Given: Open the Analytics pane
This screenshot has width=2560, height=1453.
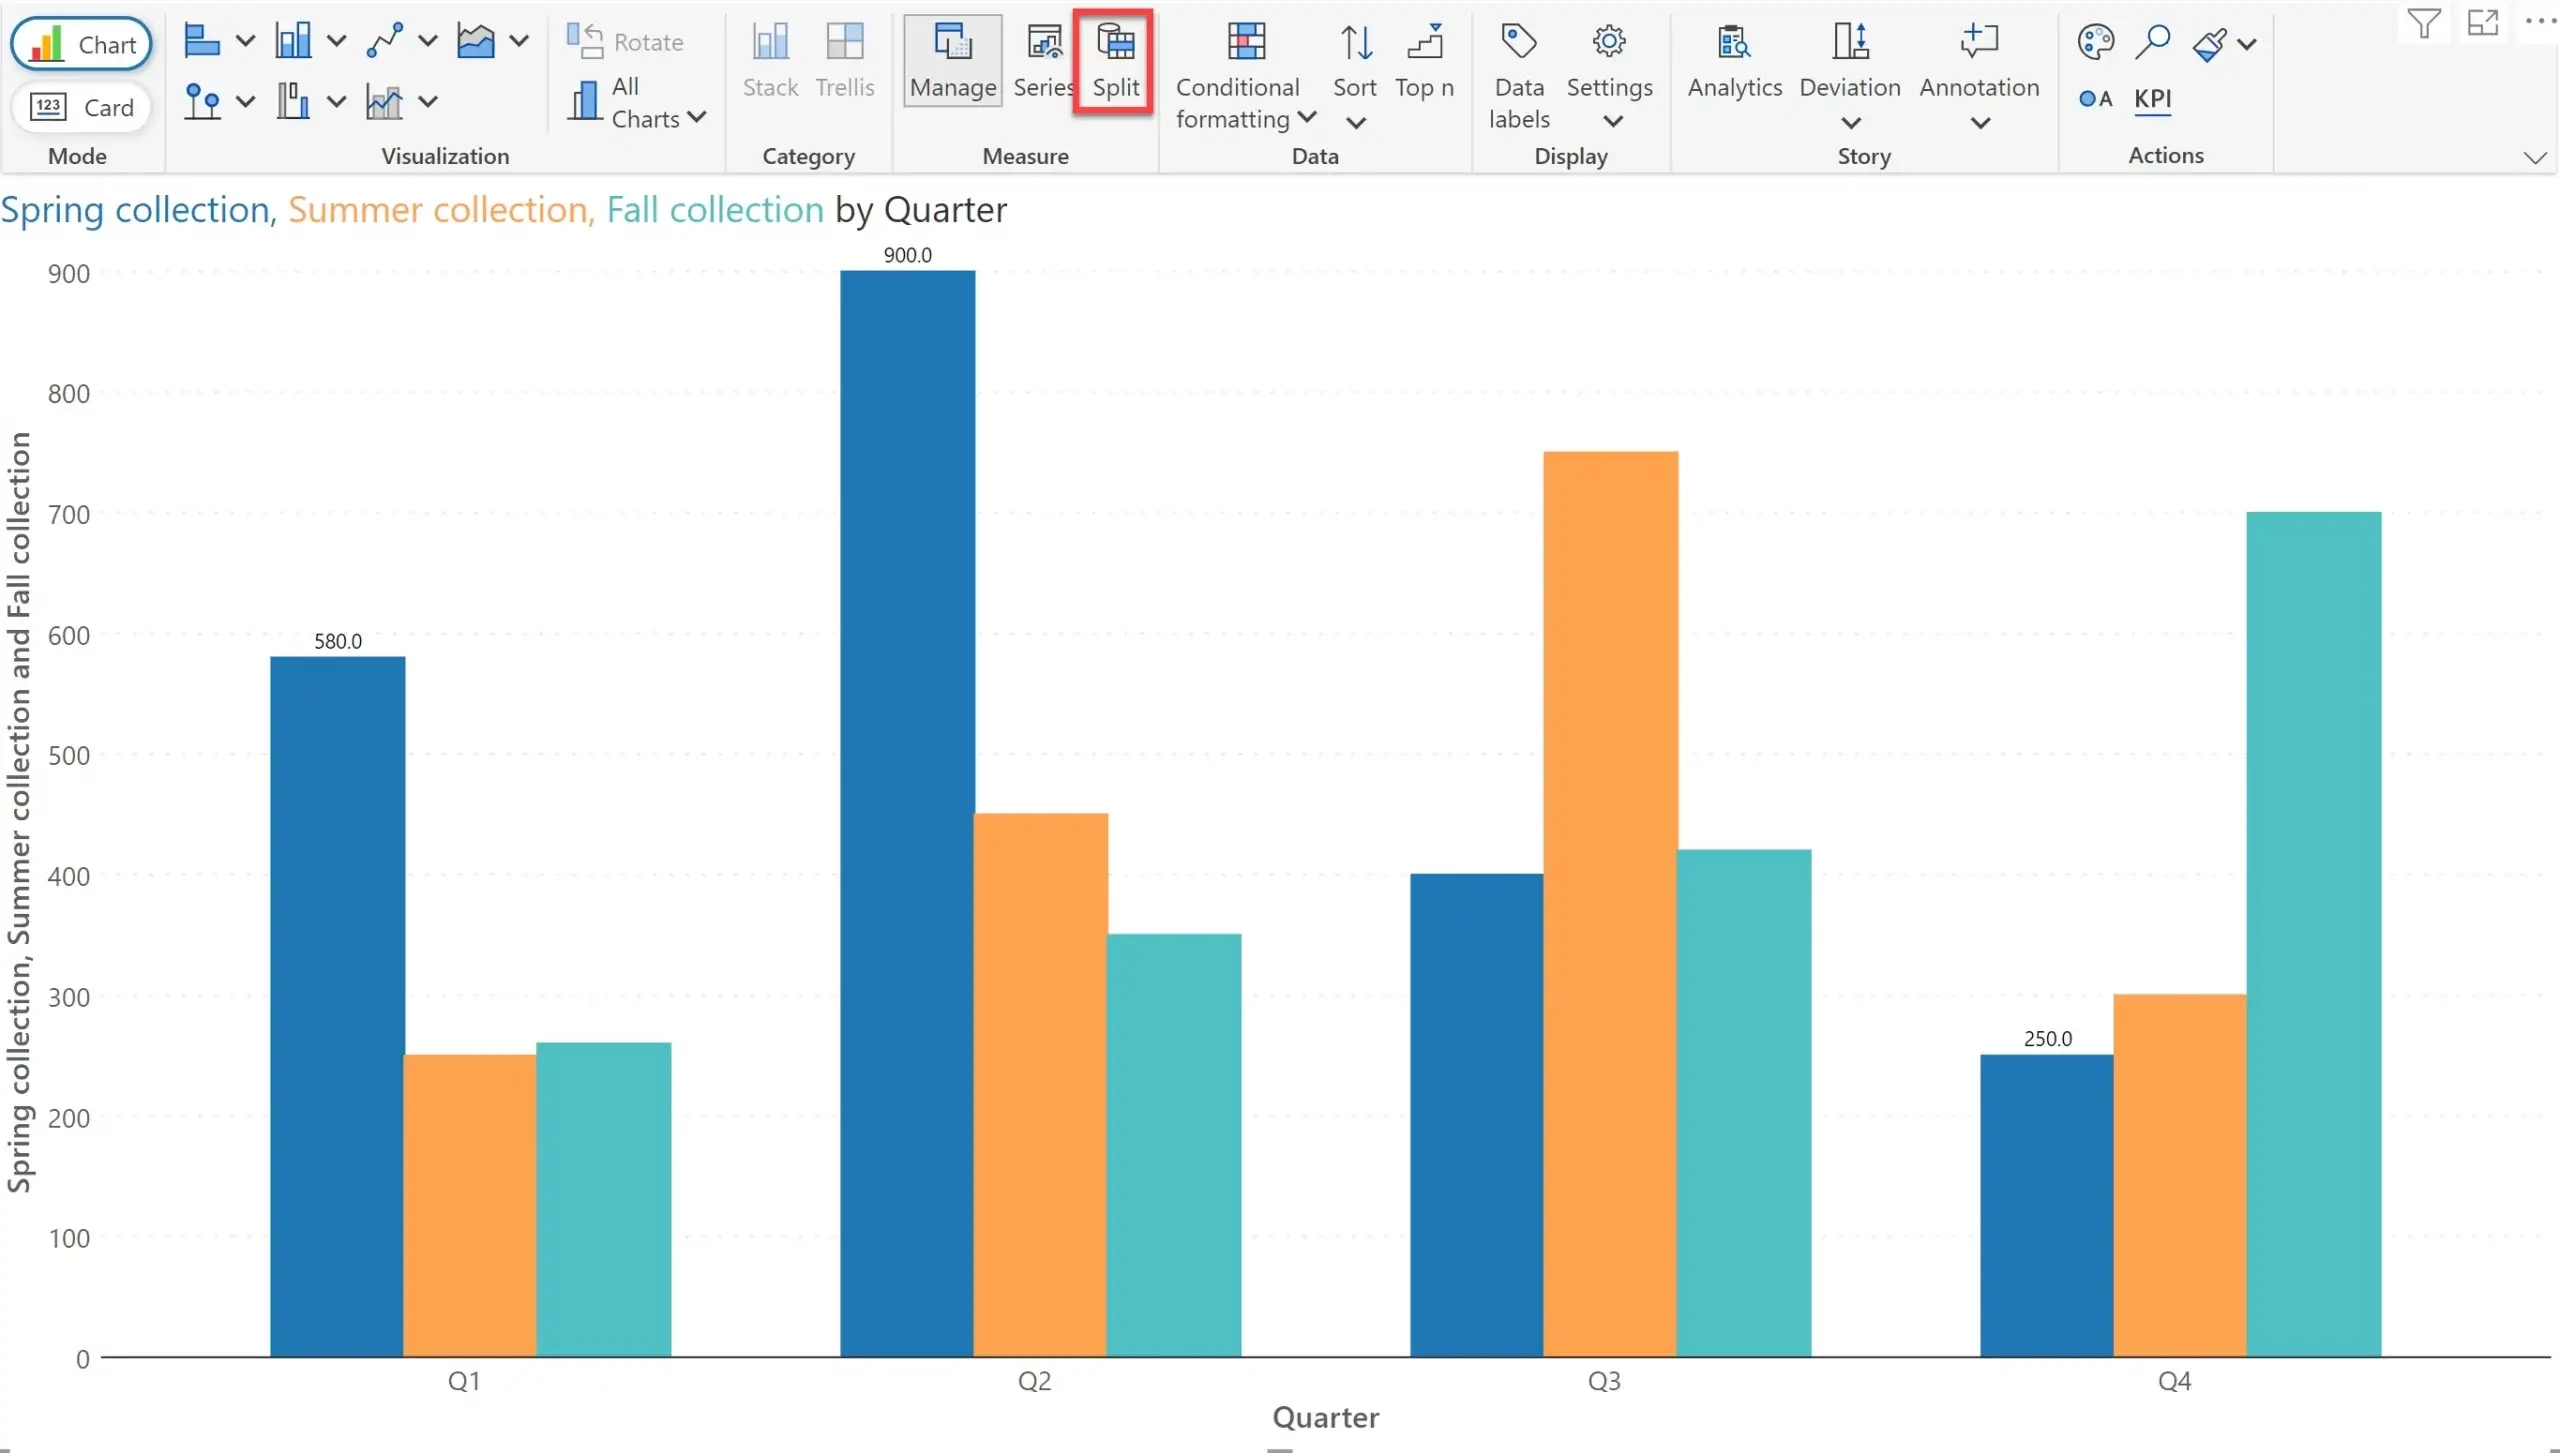Looking at the screenshot, I should point(1735,62).
